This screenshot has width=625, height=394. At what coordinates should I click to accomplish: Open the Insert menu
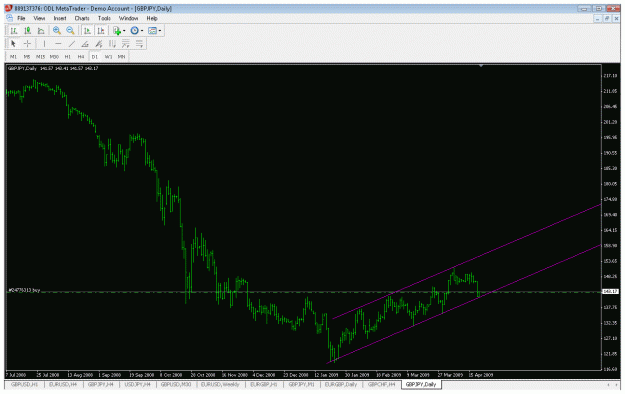click(x=60, y=18)
